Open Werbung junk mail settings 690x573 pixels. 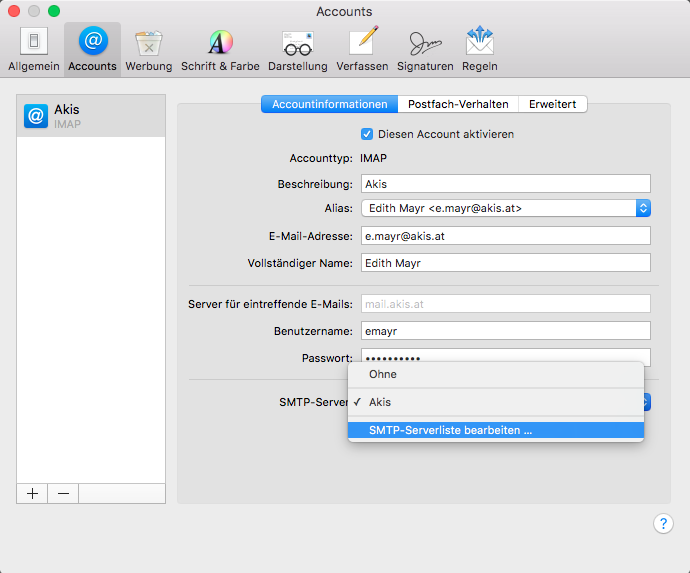tap(148, 50)
